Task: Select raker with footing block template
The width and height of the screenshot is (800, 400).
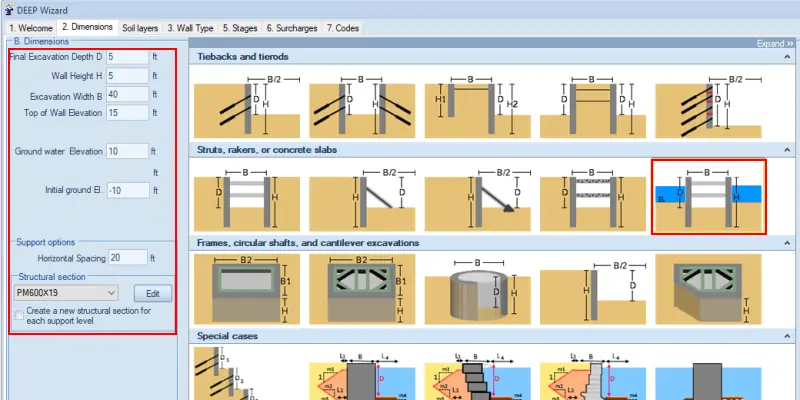Action: [478, 198]
